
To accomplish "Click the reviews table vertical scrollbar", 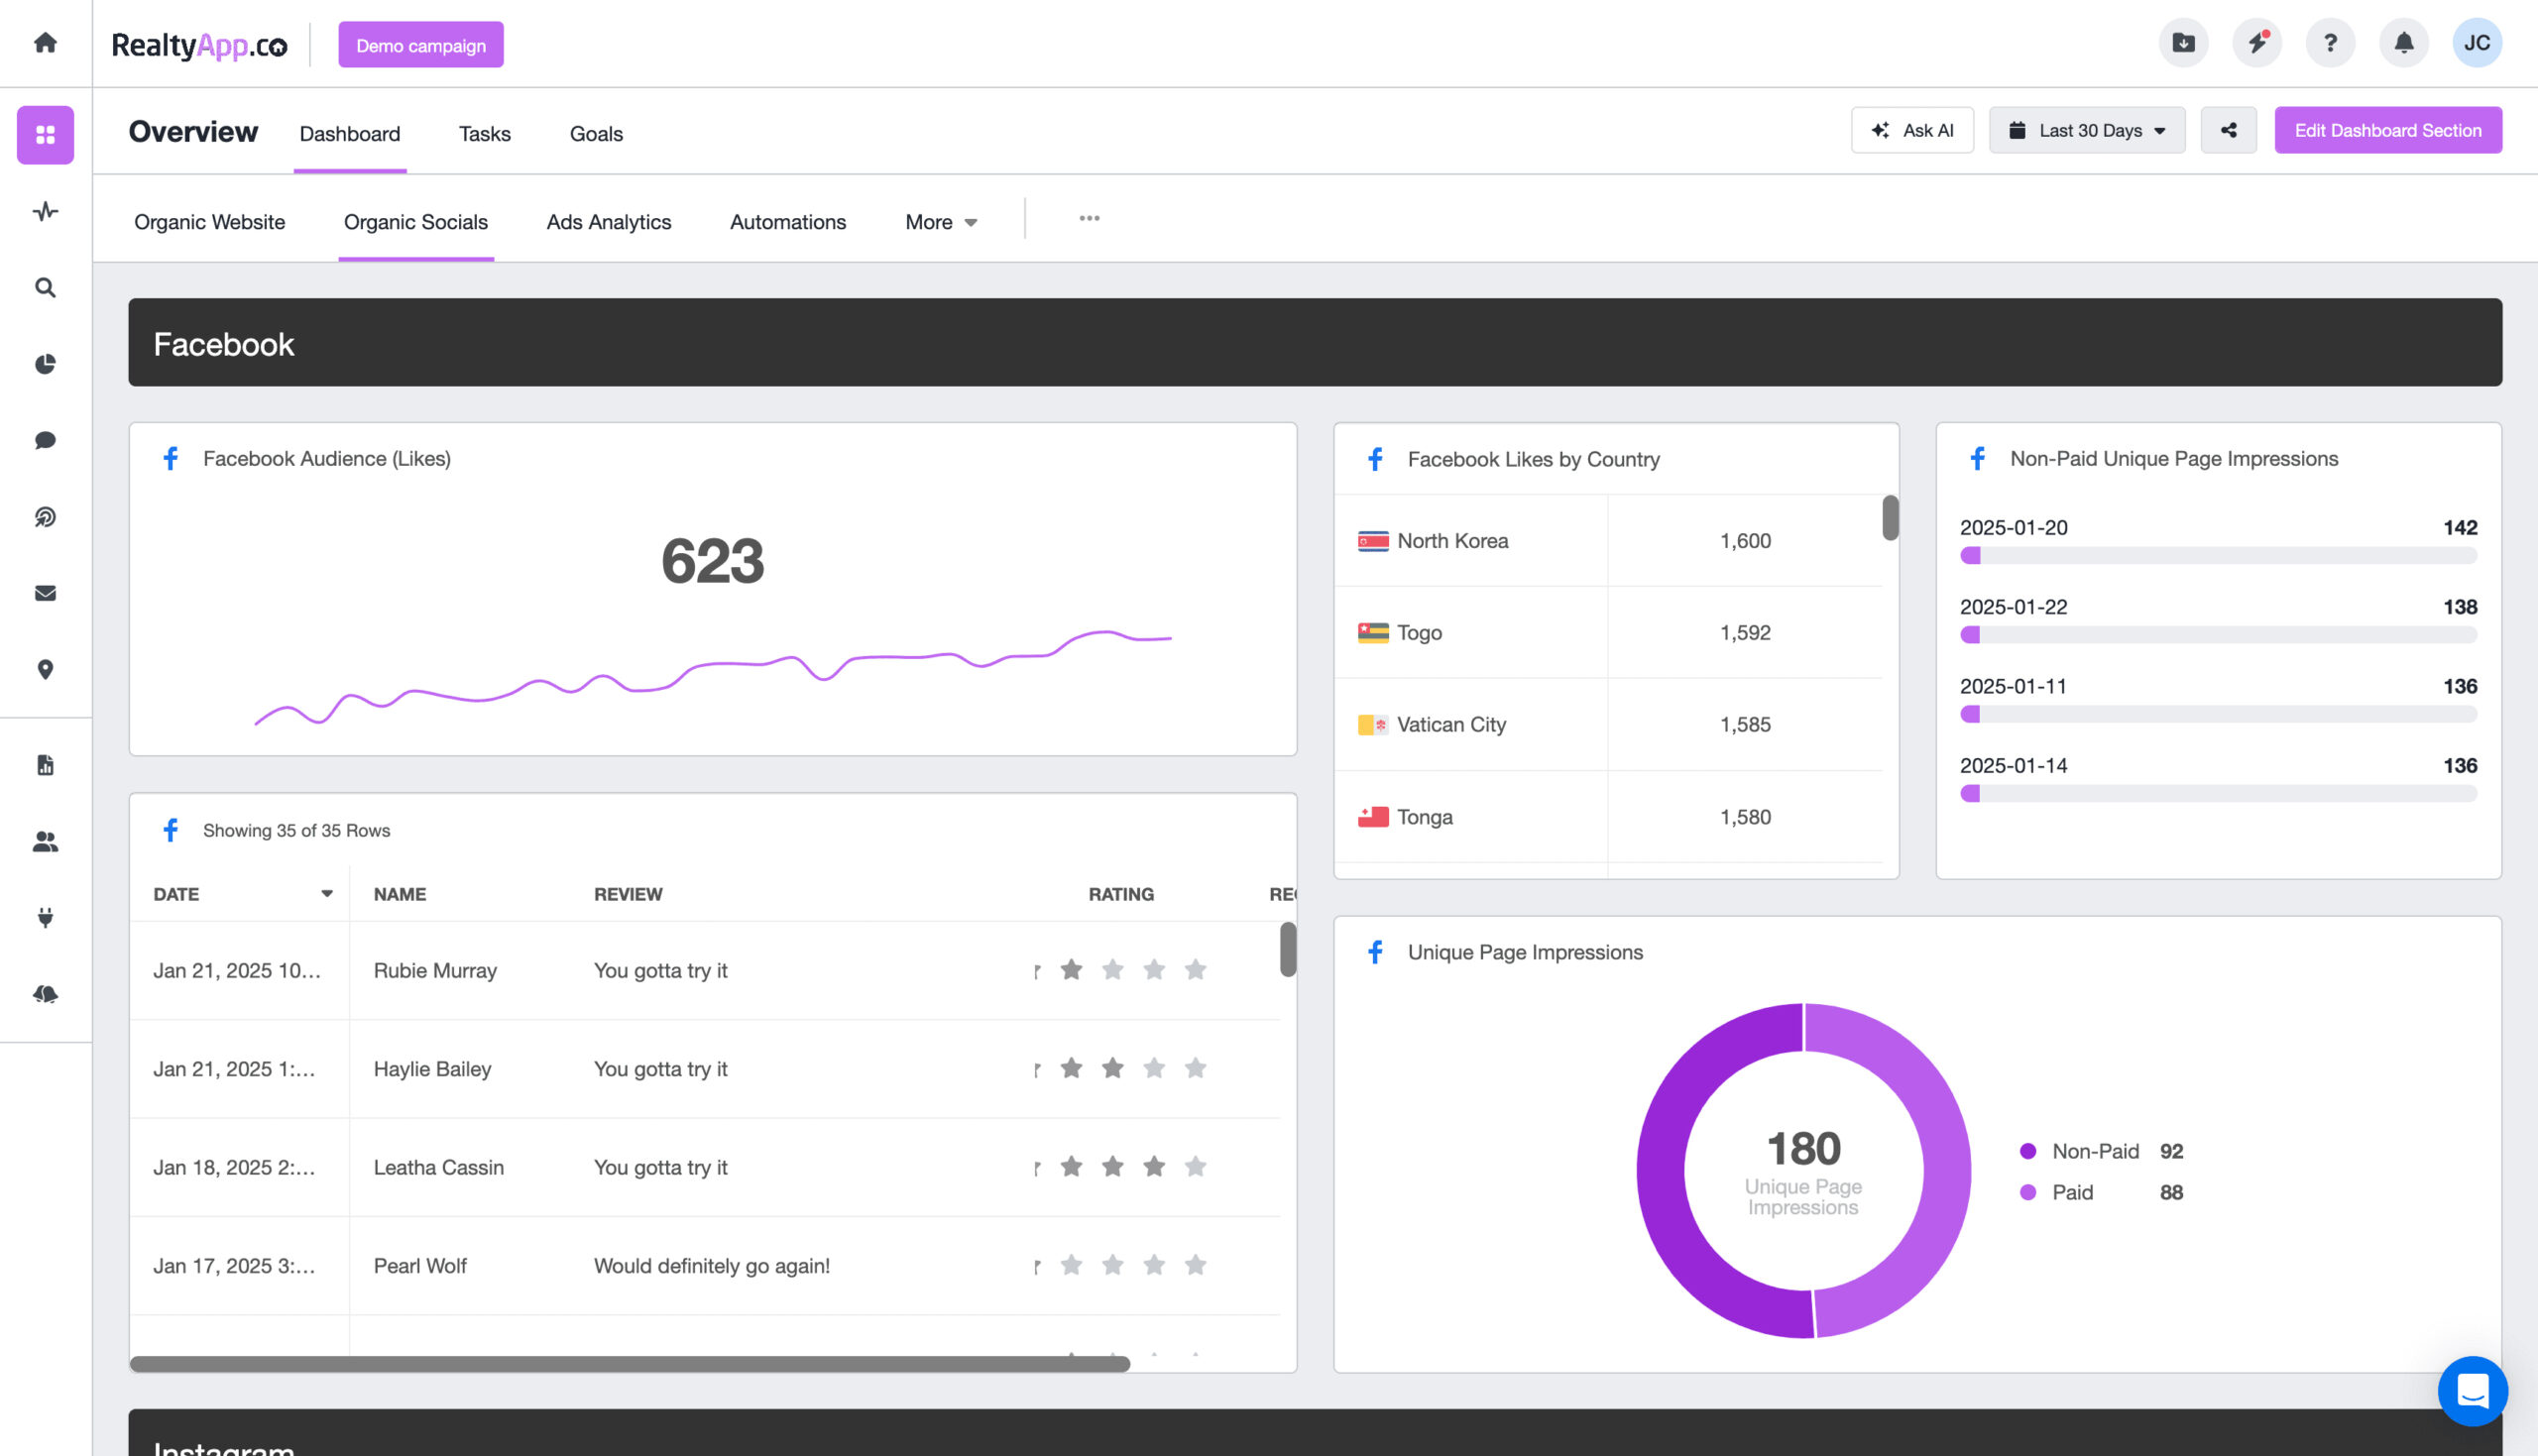I will (x=1288, y=949).
